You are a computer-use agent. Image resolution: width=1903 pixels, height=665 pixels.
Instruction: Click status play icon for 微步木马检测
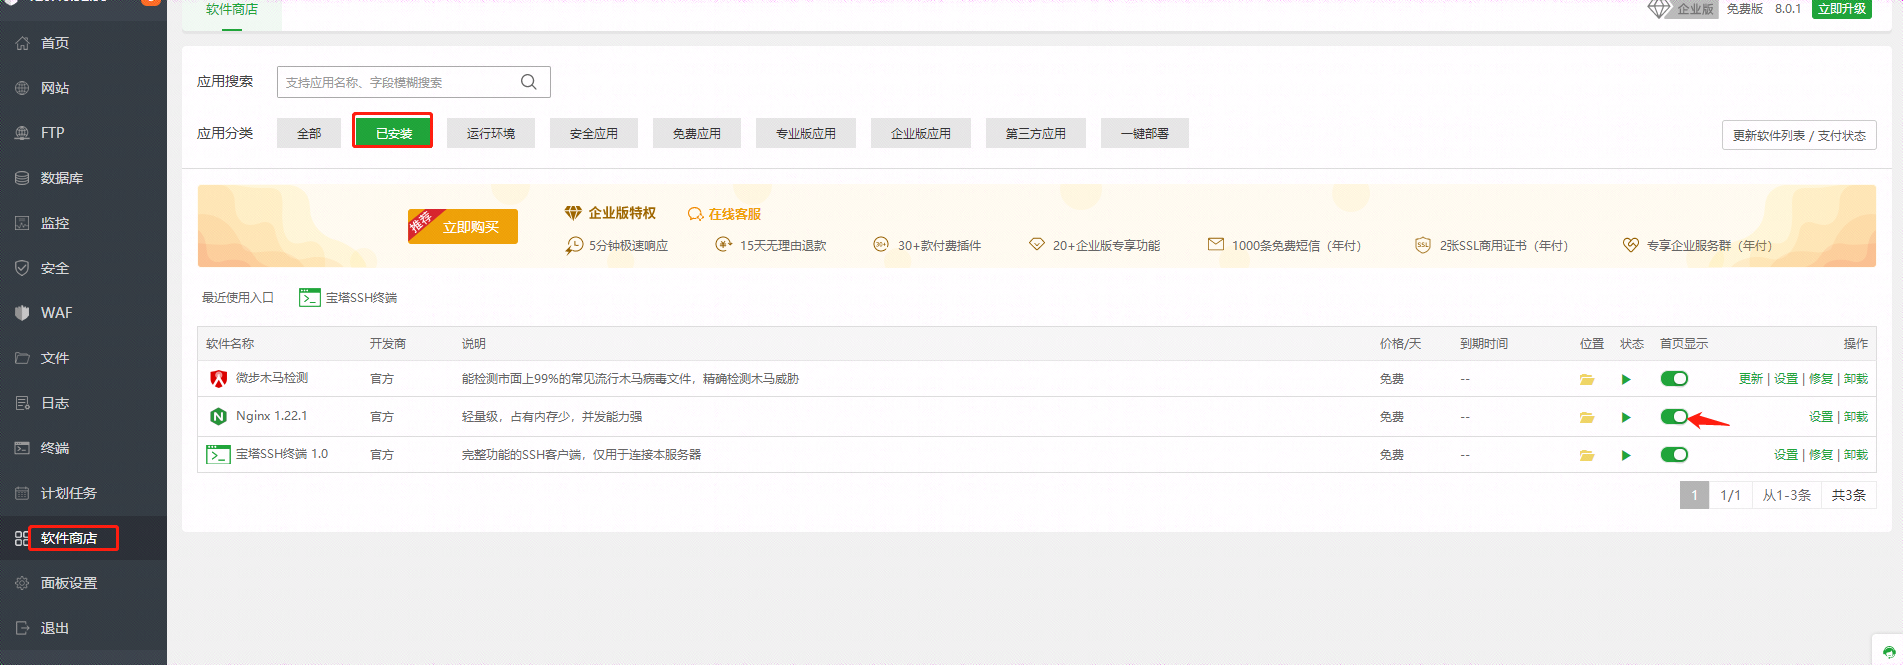[1626, 379]
